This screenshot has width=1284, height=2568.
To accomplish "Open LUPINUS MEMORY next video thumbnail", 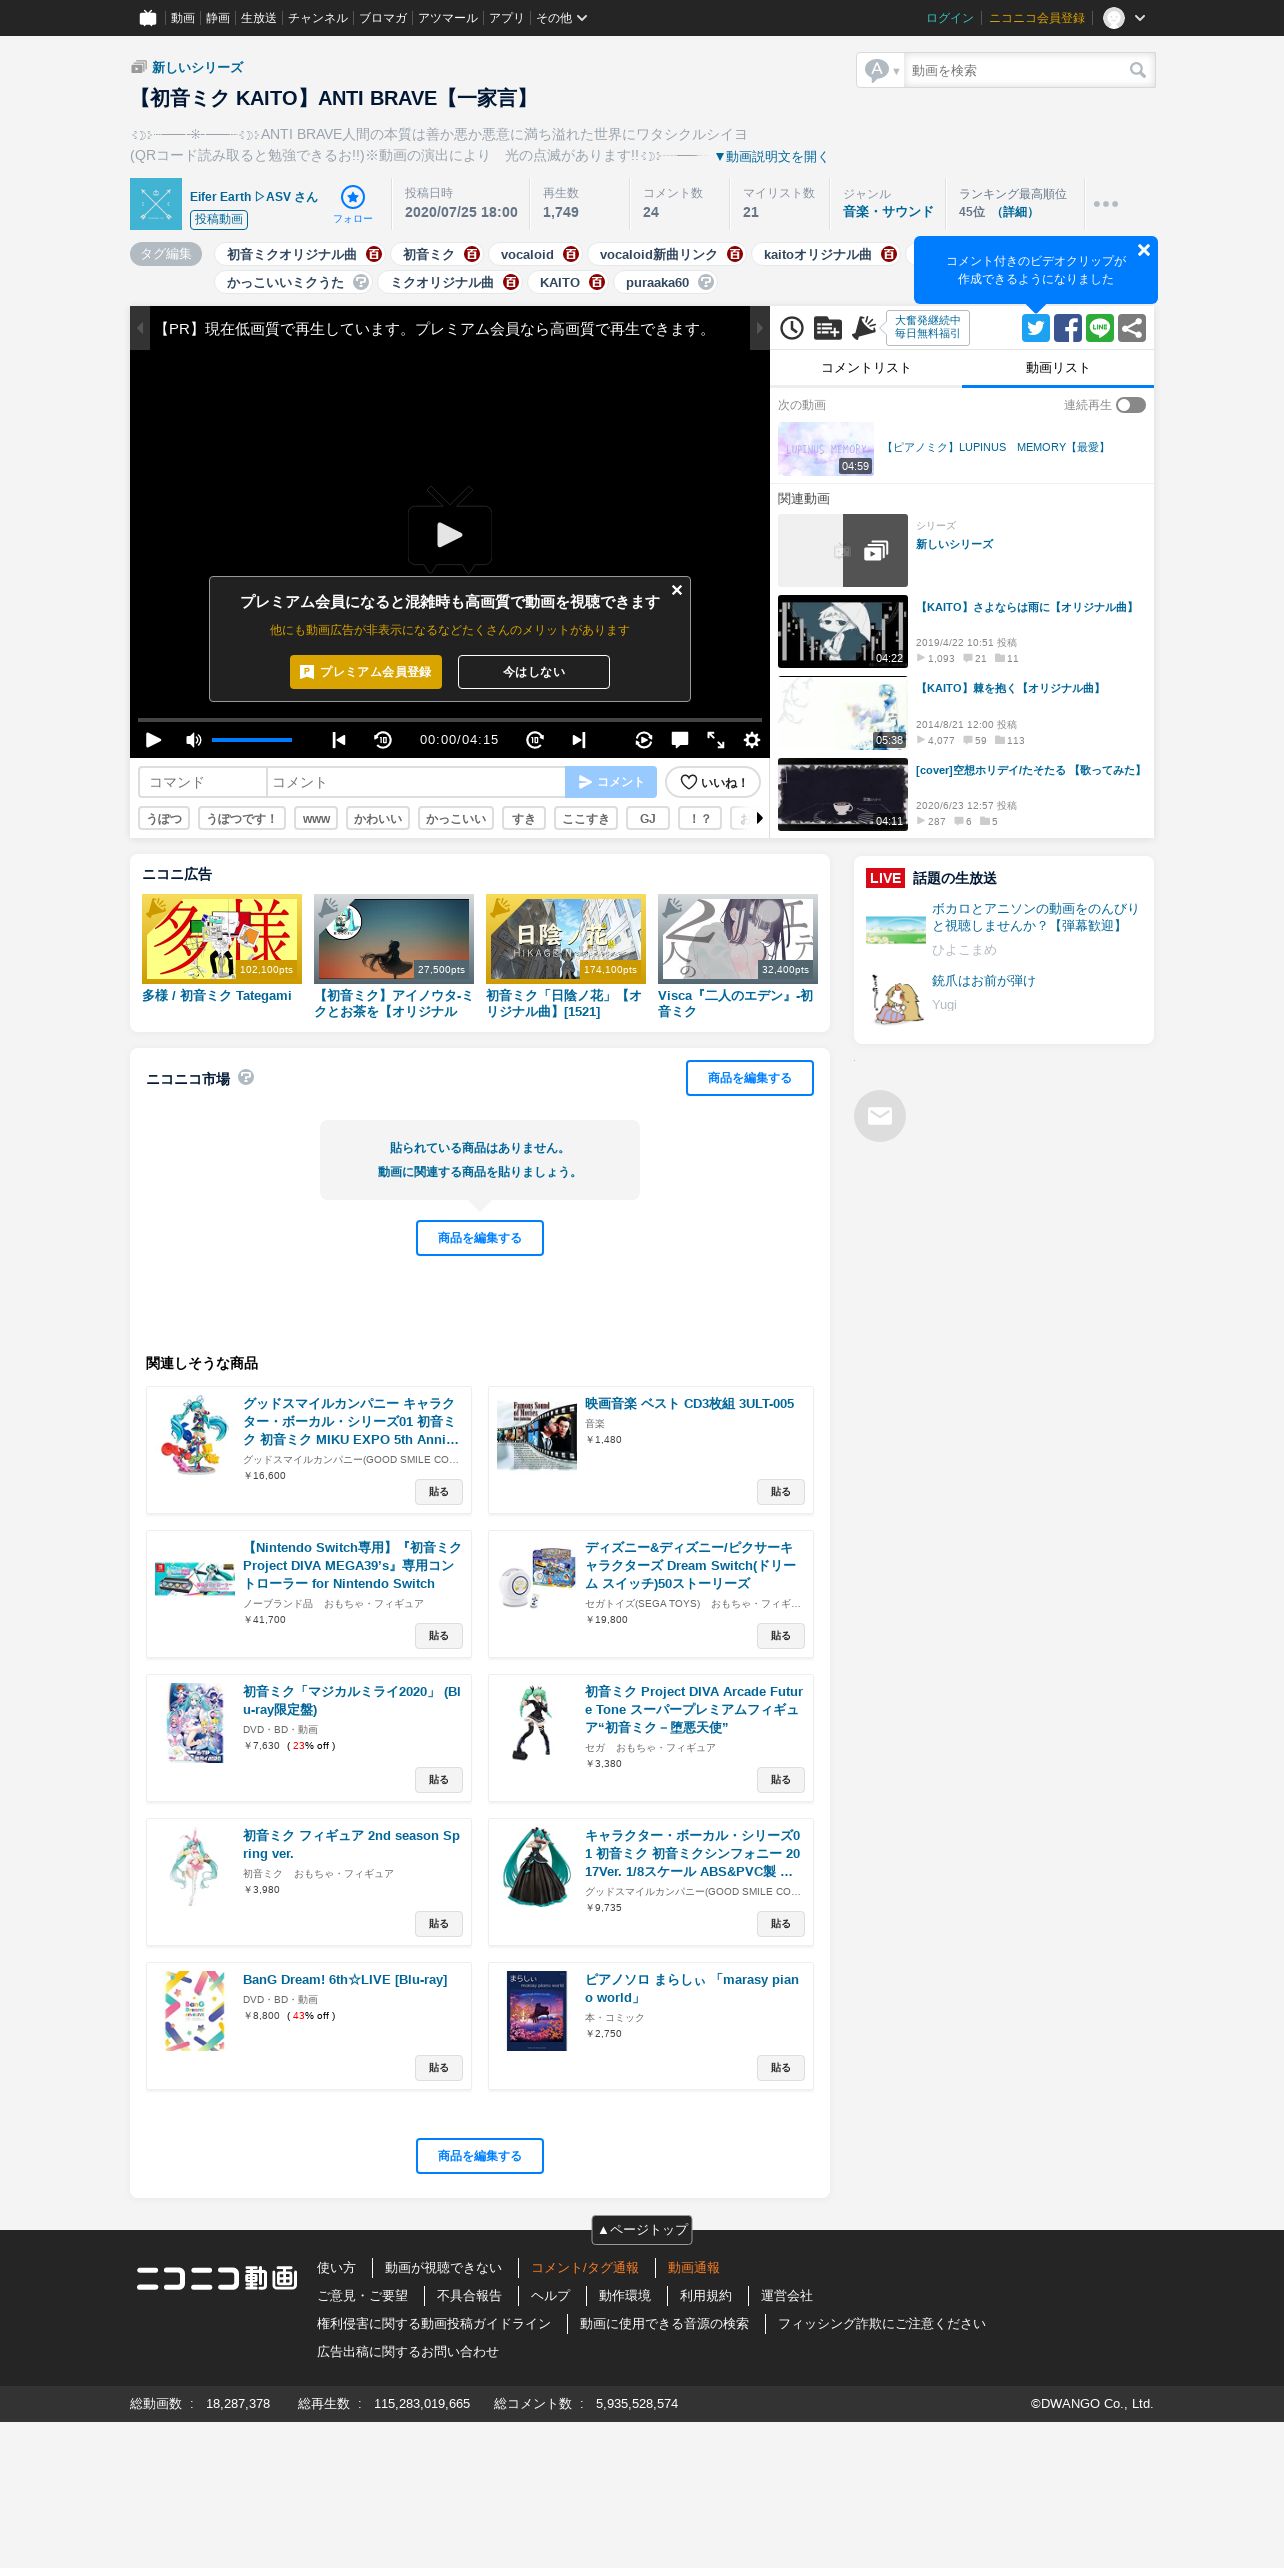I will click(x=826, y=449).
